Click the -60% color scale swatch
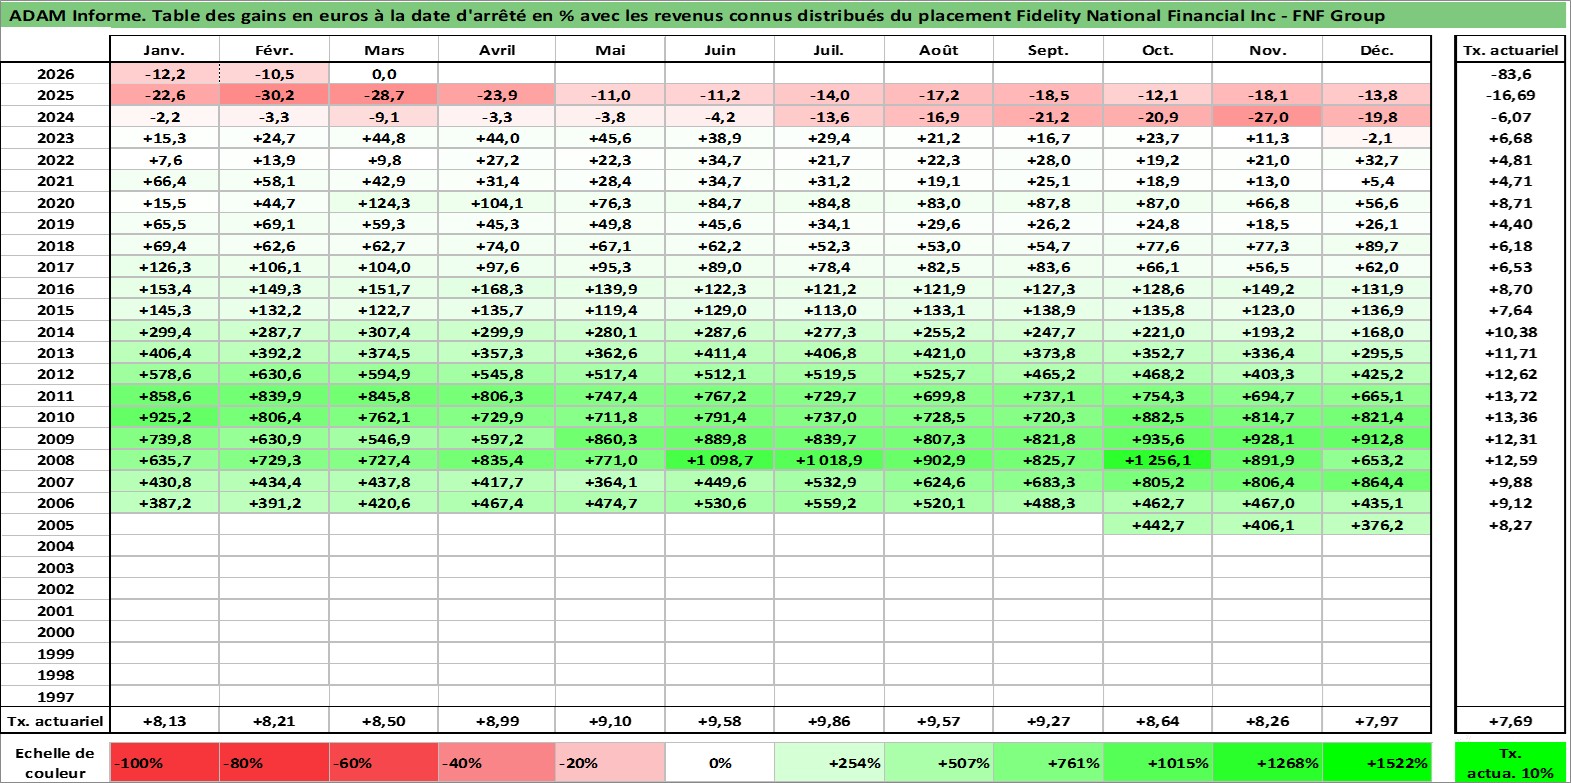 click(x=384, y=763)
